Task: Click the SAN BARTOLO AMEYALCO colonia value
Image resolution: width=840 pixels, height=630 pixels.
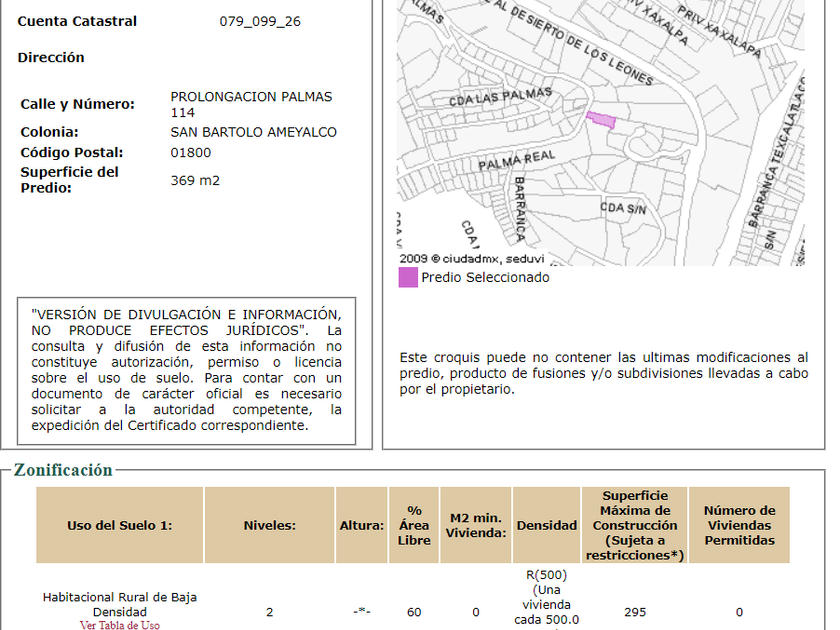Action: 253,132
